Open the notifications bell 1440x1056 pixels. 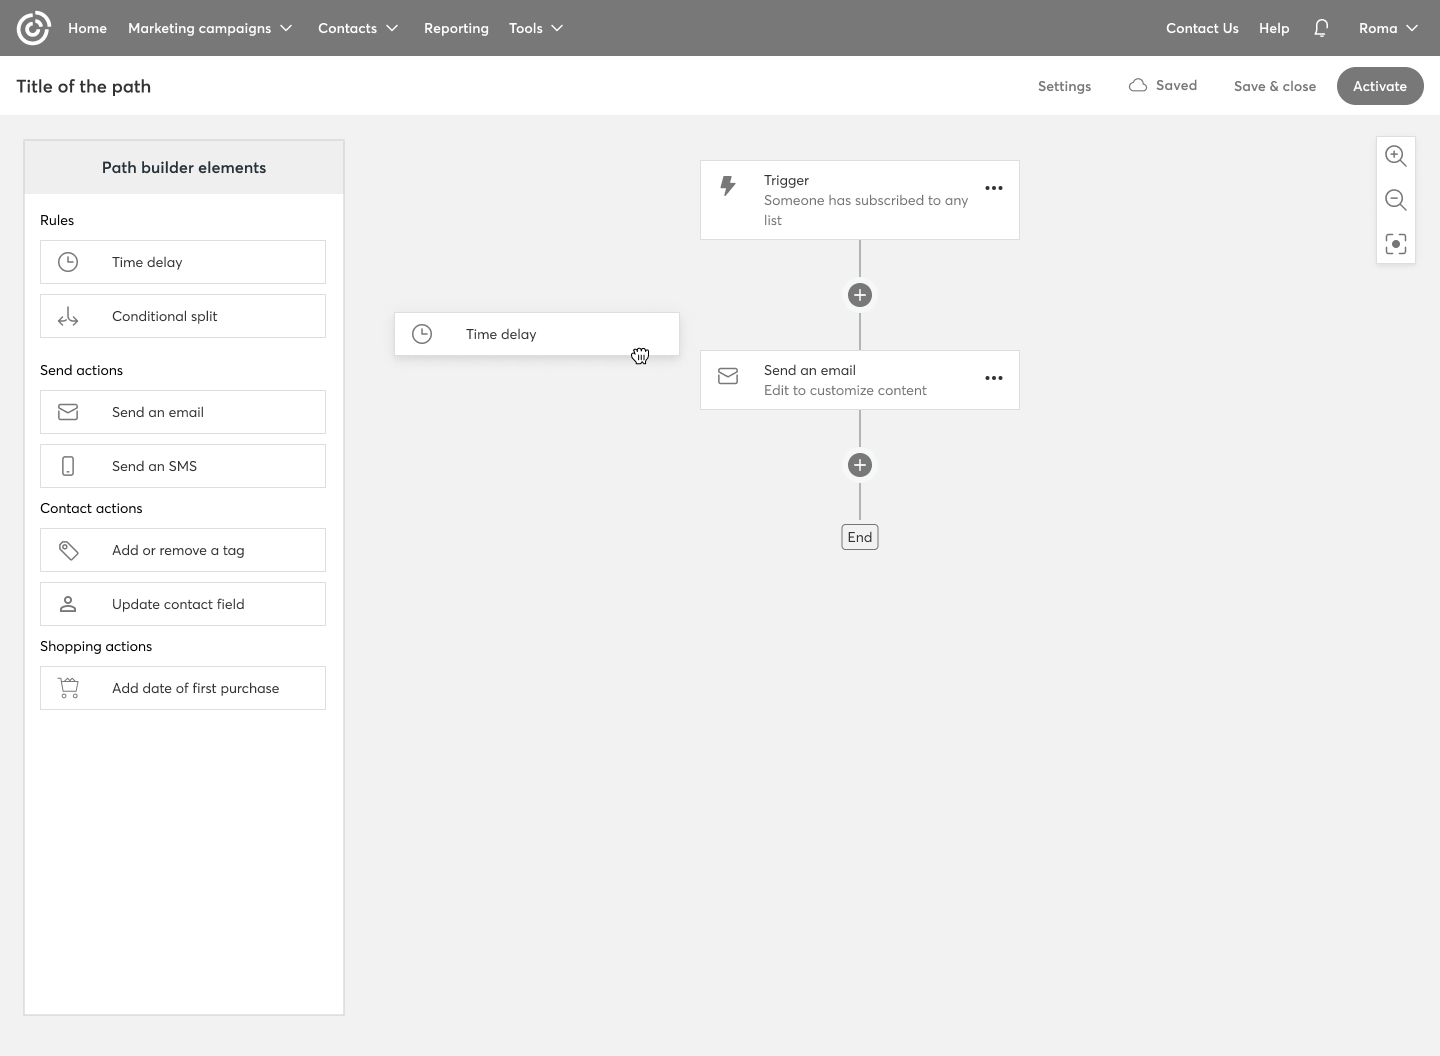click(1321, 28)
